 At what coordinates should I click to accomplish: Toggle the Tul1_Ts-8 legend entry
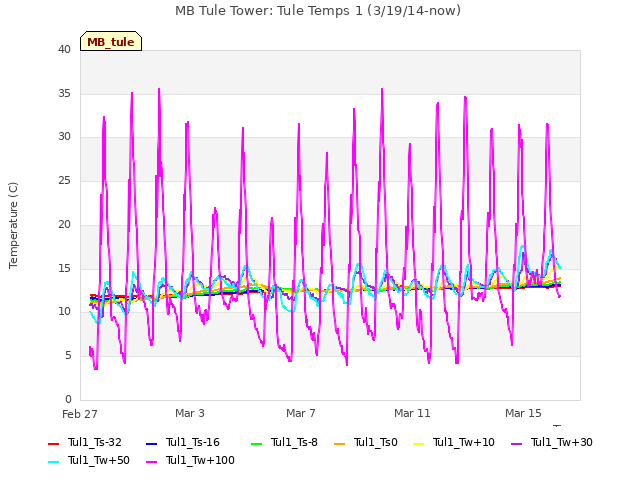[x=284, y=442]
